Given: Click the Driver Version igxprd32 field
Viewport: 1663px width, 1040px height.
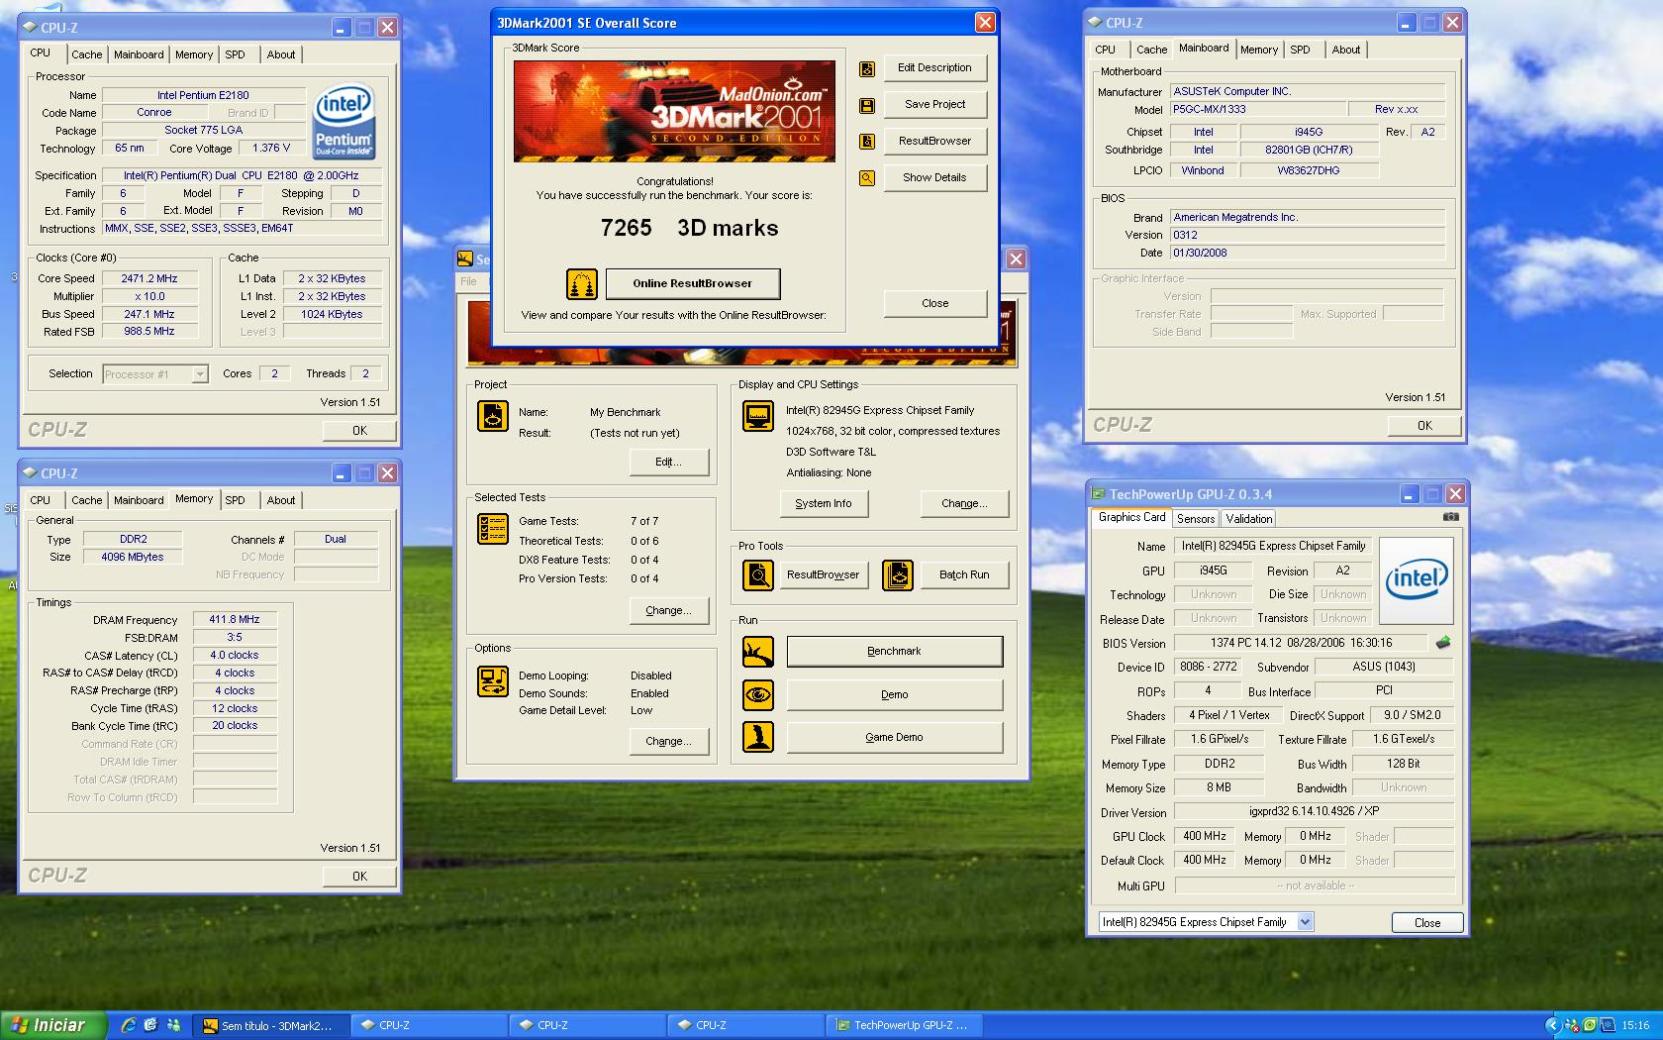Looking at the screenshot, I should [x=1314, y=812].
